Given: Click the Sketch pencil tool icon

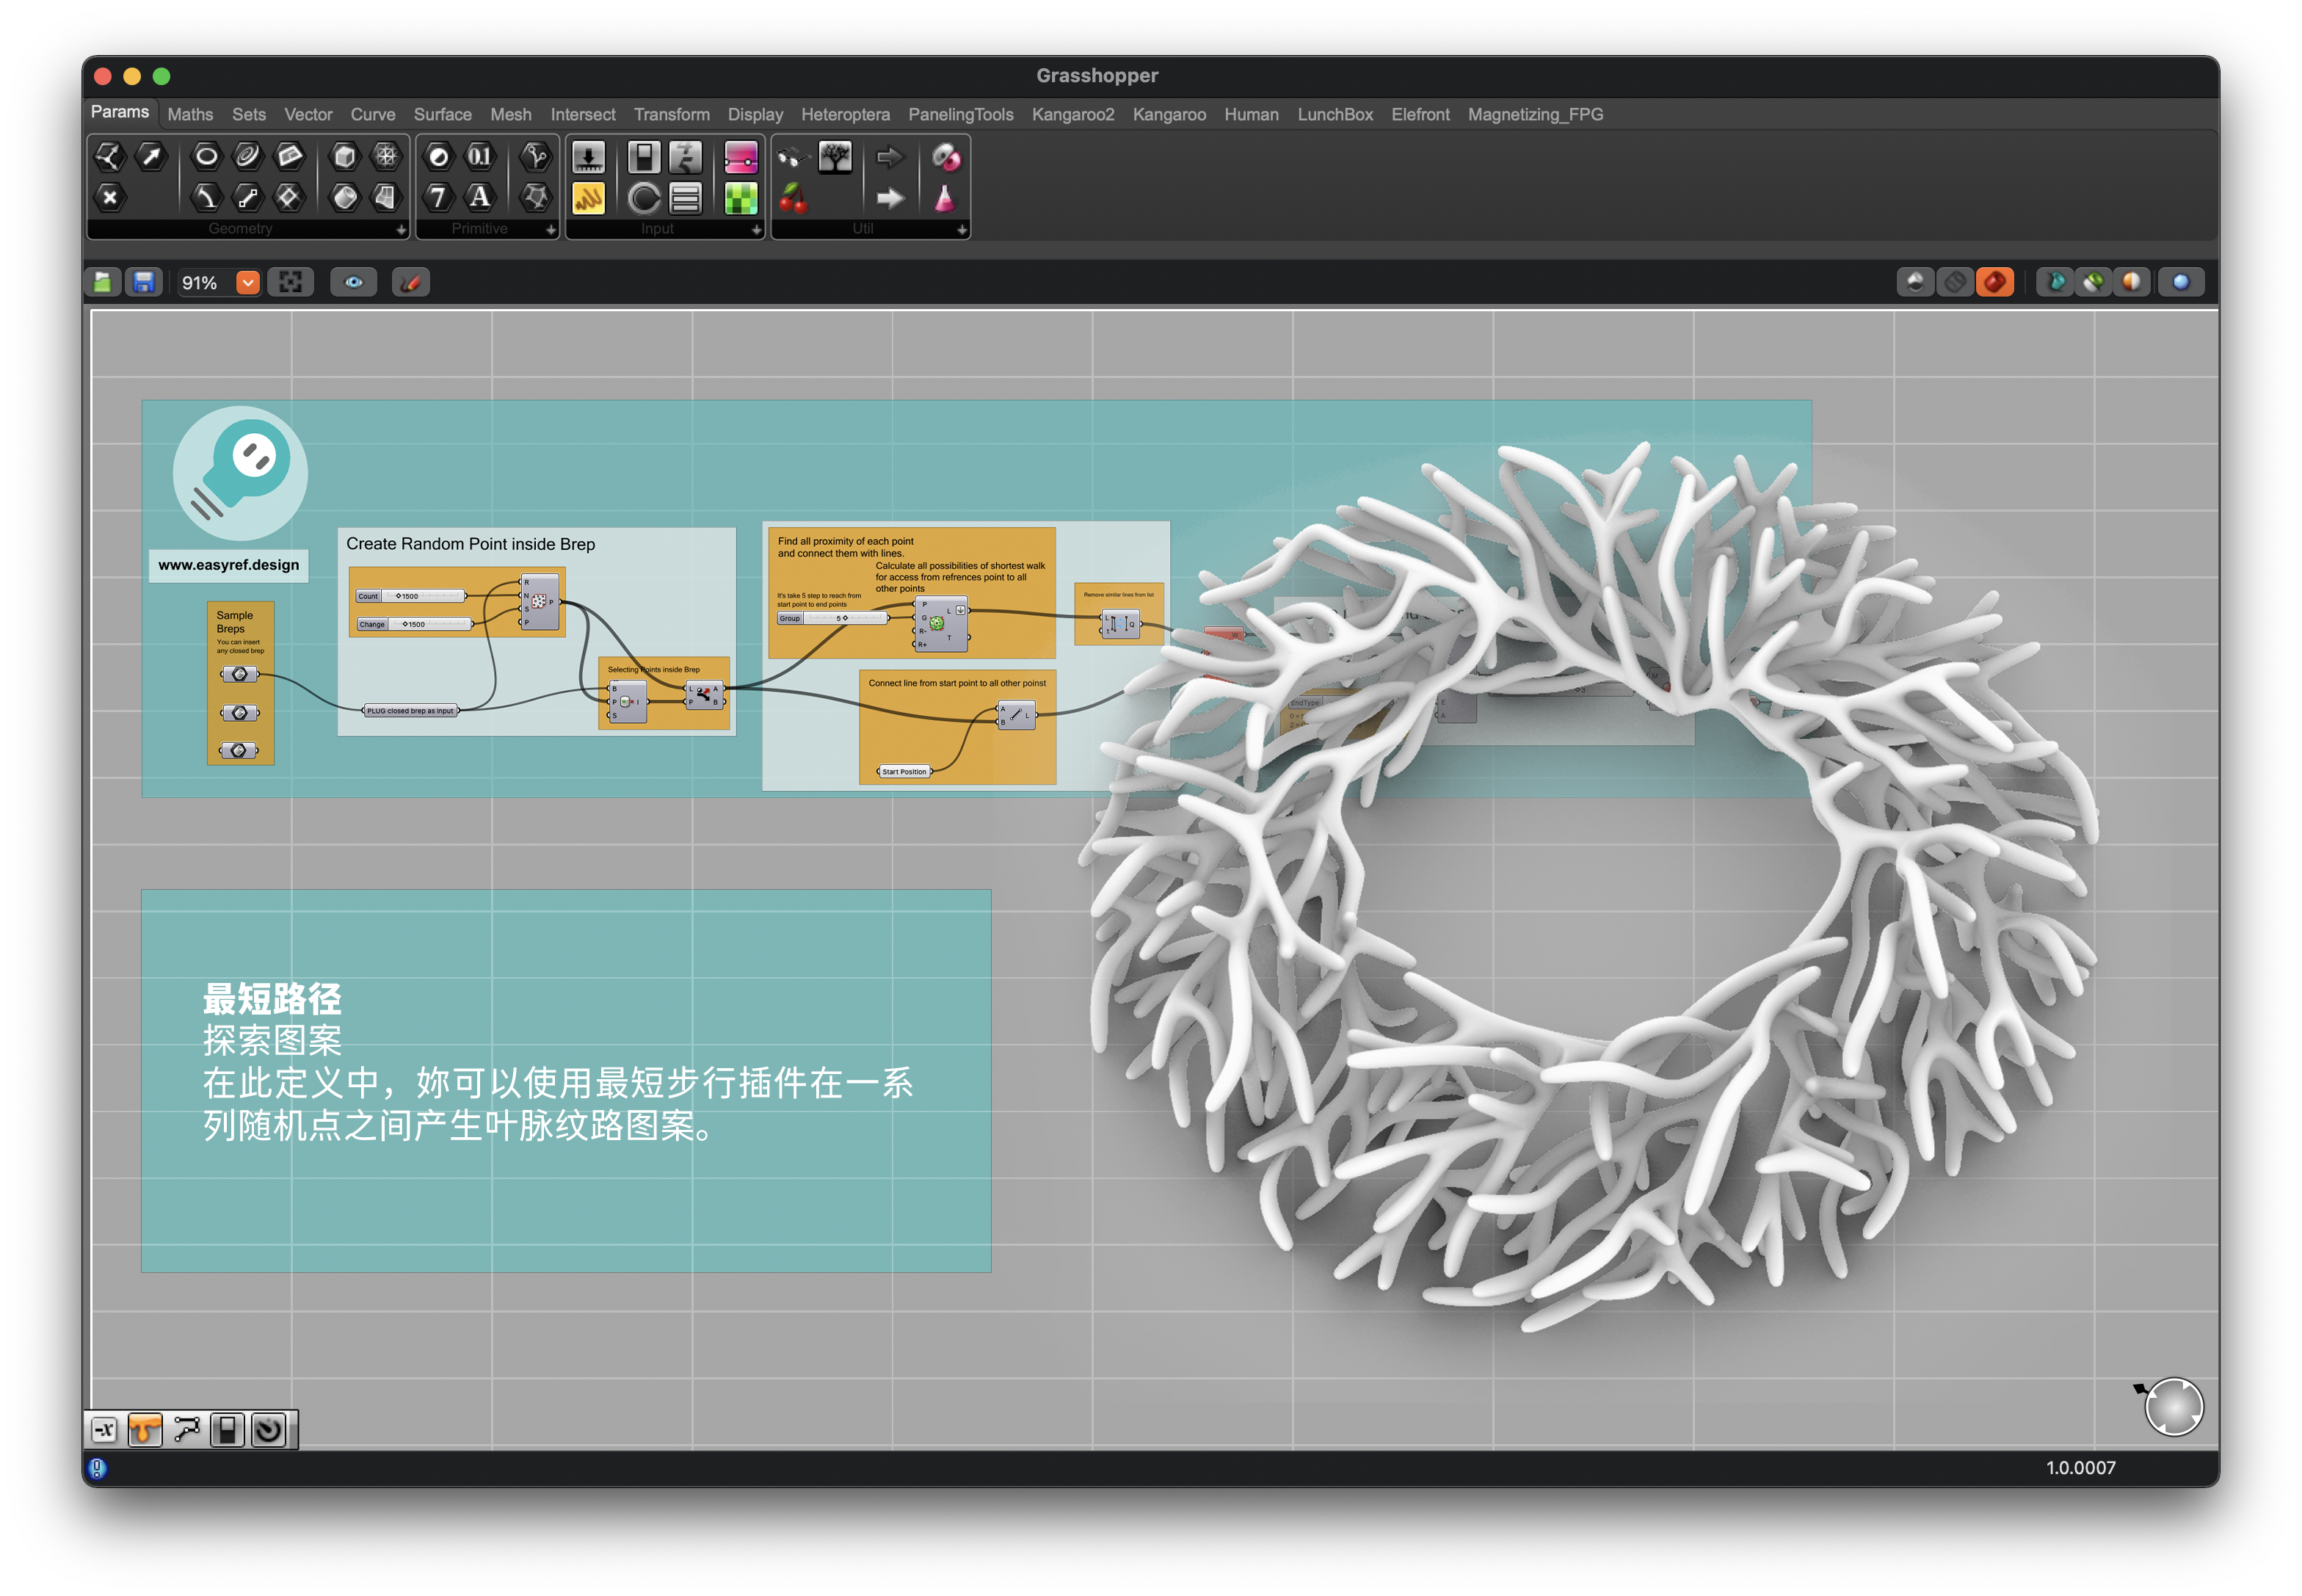Looking at the screenshot, I should [x=410, y=283].
